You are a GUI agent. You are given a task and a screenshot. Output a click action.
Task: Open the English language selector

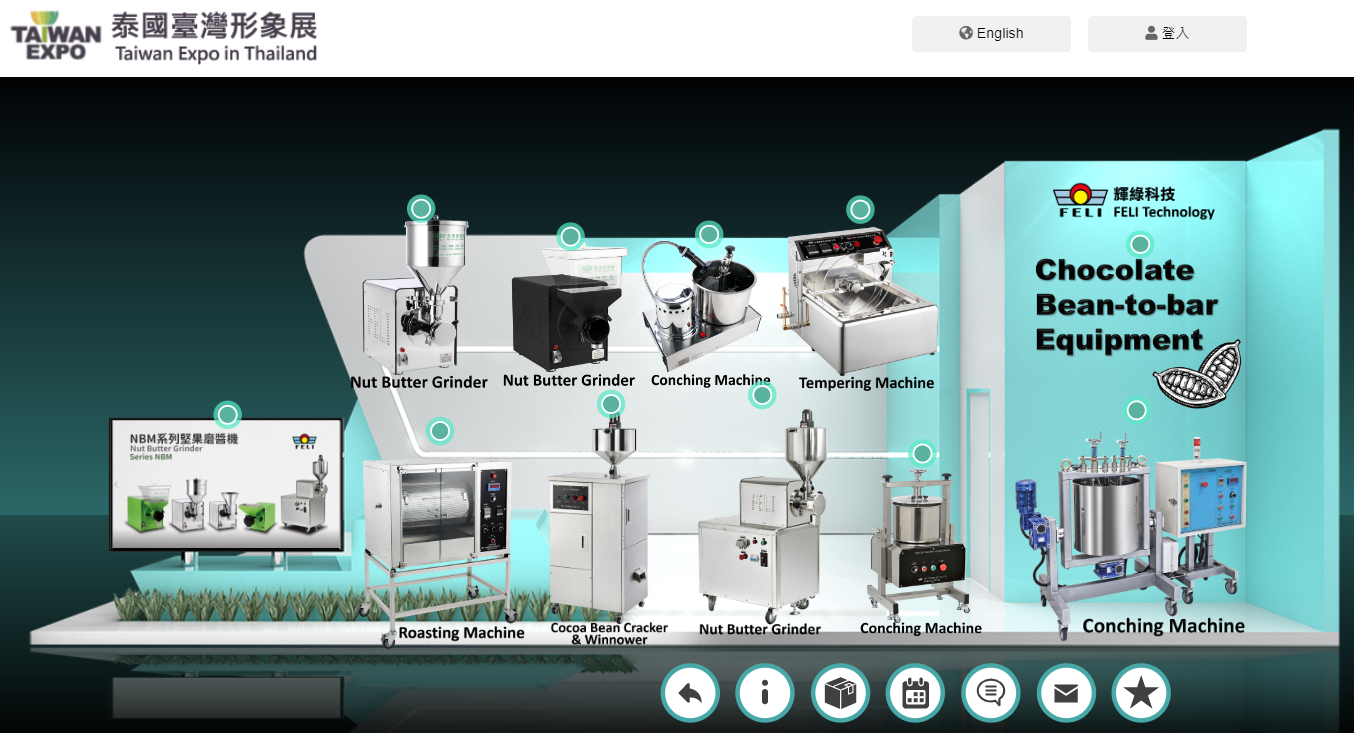tap(990, 33)
